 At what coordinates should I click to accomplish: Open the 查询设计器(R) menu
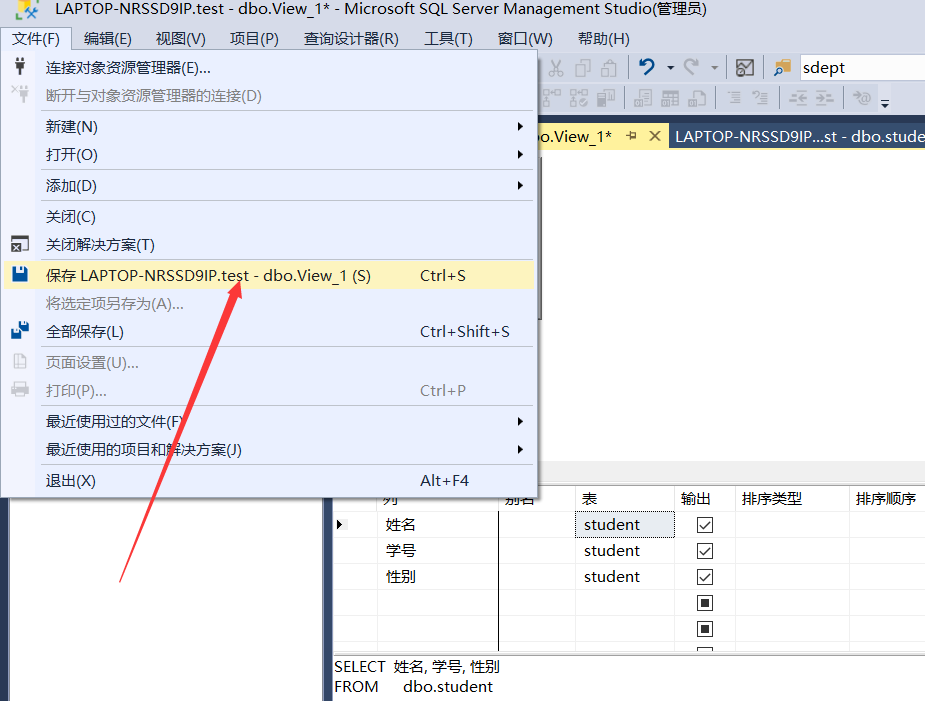[x=351, y=39]
